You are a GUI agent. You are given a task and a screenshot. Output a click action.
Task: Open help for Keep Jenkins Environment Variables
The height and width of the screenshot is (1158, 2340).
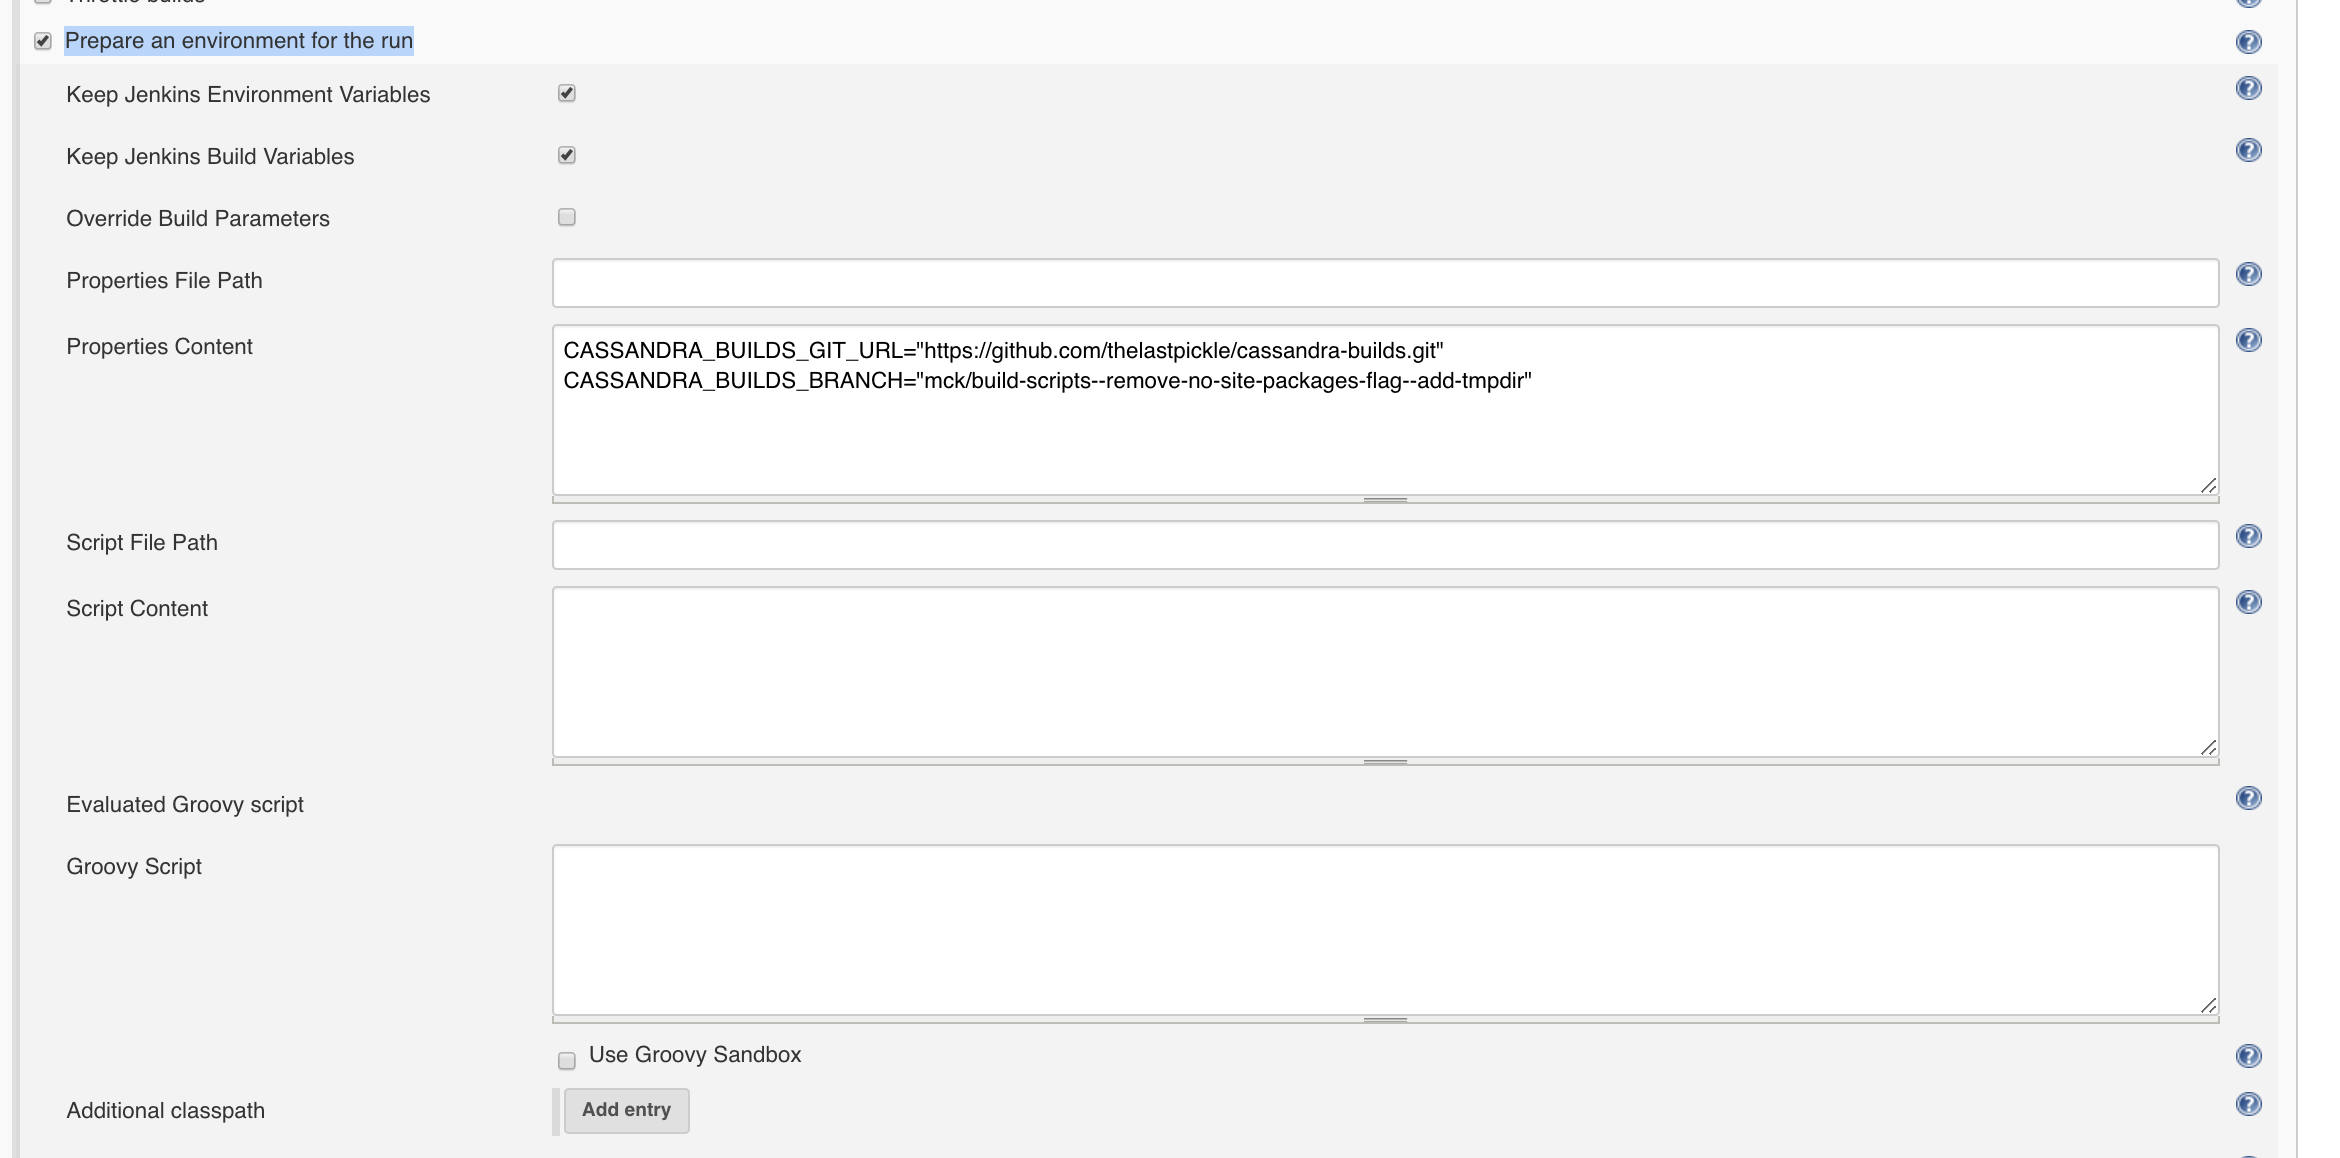2248,88
